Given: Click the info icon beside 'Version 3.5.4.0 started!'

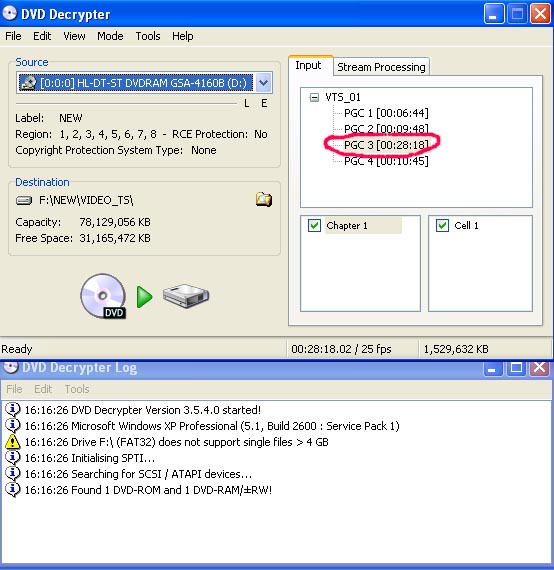Looking at the screenshot, I should 13,410.
